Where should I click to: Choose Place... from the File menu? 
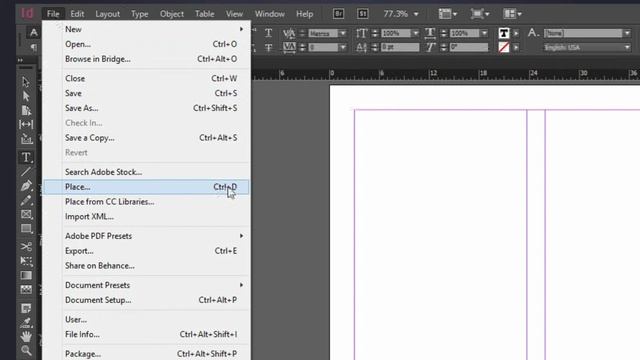[x=146, y=187]
